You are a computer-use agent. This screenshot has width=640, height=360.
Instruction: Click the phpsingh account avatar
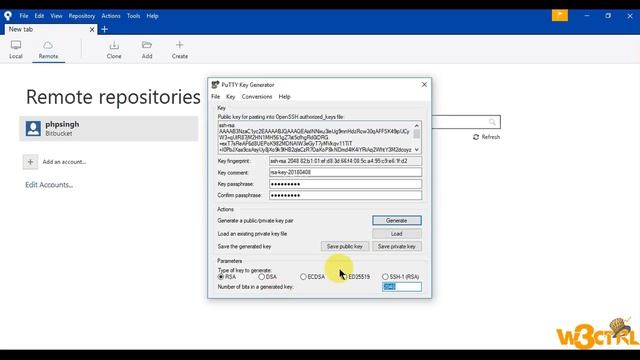point(33,128)
